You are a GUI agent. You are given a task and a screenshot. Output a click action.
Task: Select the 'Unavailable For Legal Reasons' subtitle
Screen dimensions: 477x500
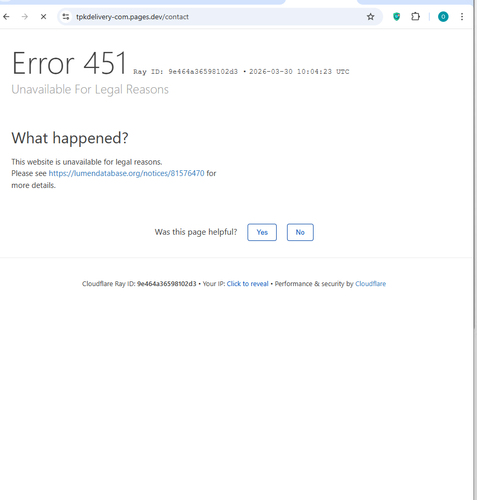click(90, 90)
